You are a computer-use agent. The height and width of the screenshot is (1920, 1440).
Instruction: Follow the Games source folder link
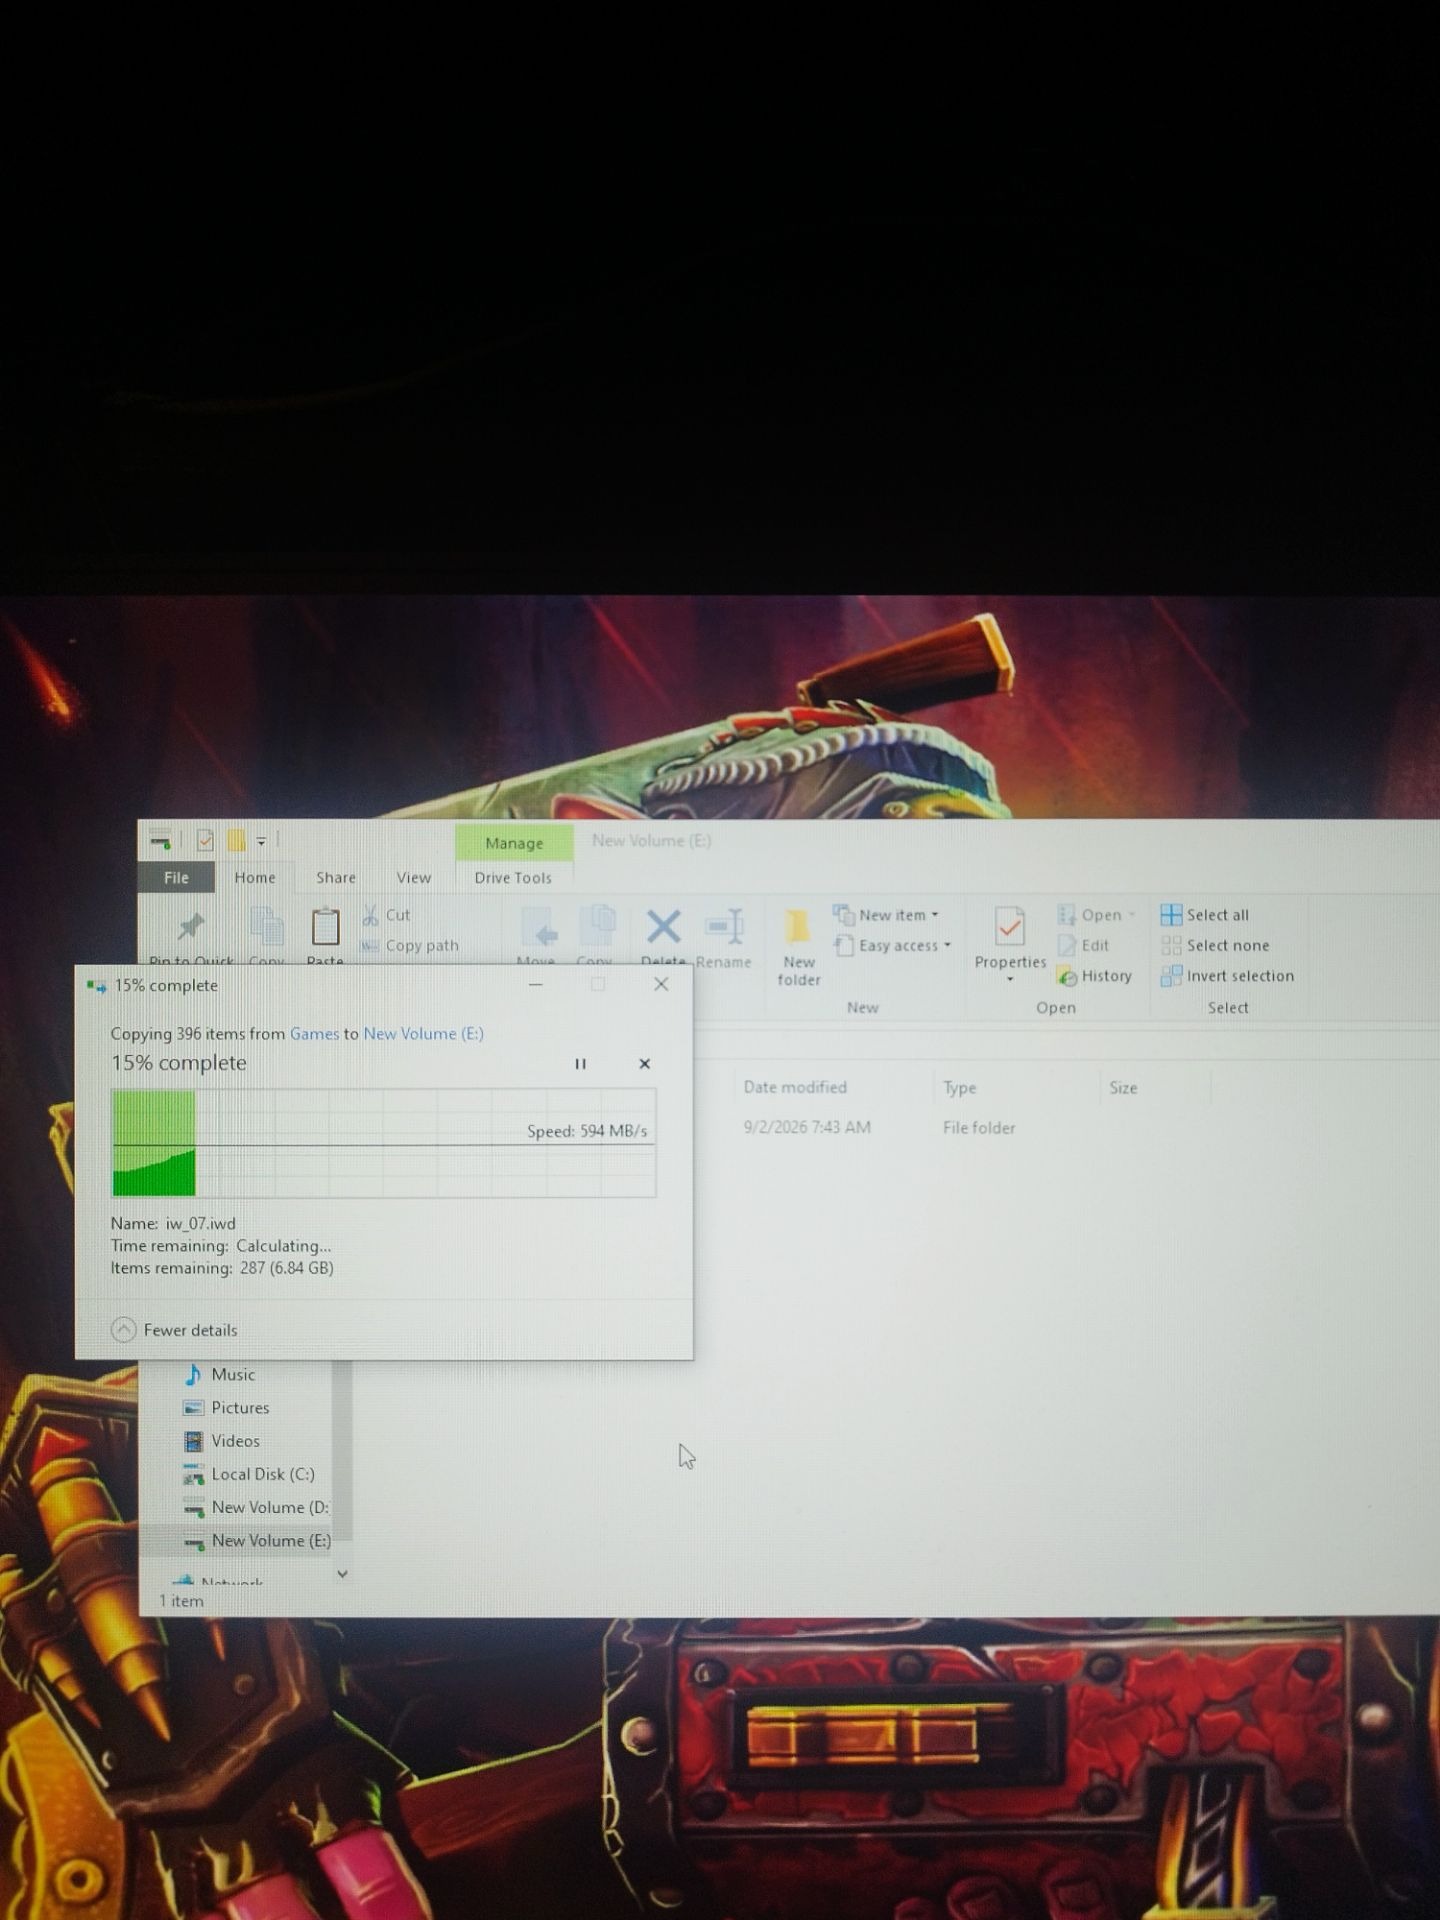[314, 1034]
